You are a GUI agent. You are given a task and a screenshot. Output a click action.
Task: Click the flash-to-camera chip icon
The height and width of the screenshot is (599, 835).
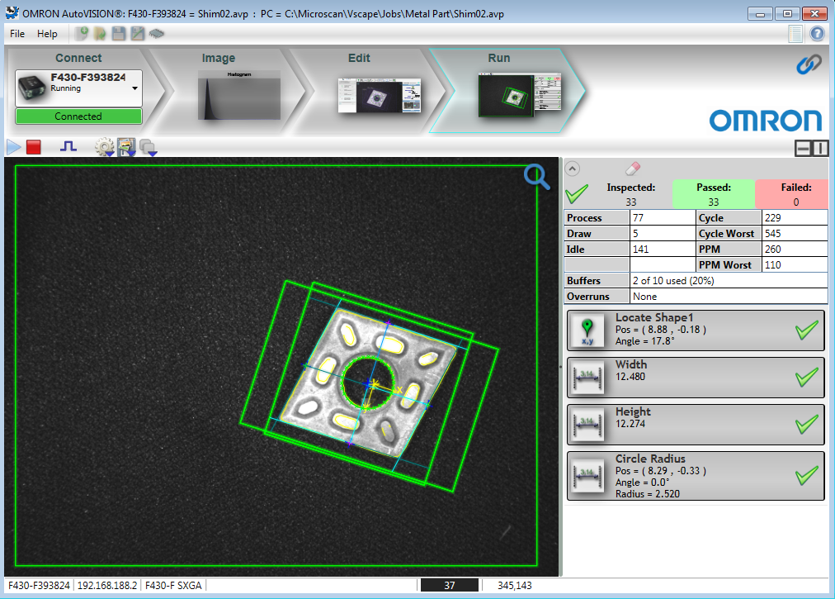156,34
